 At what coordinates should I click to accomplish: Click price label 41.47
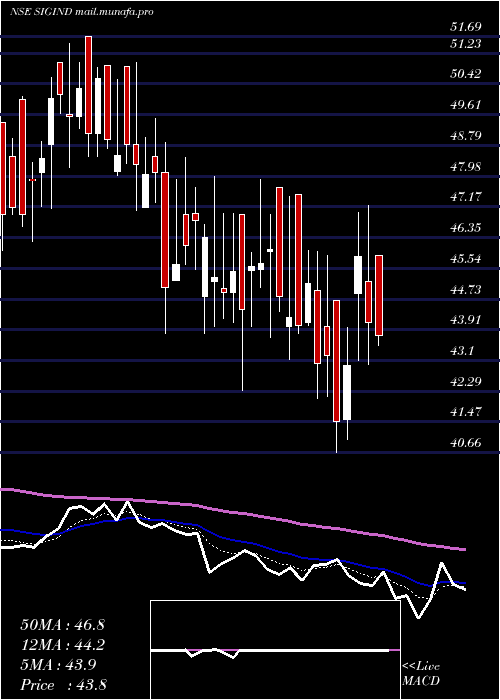(x=466, y=412)
